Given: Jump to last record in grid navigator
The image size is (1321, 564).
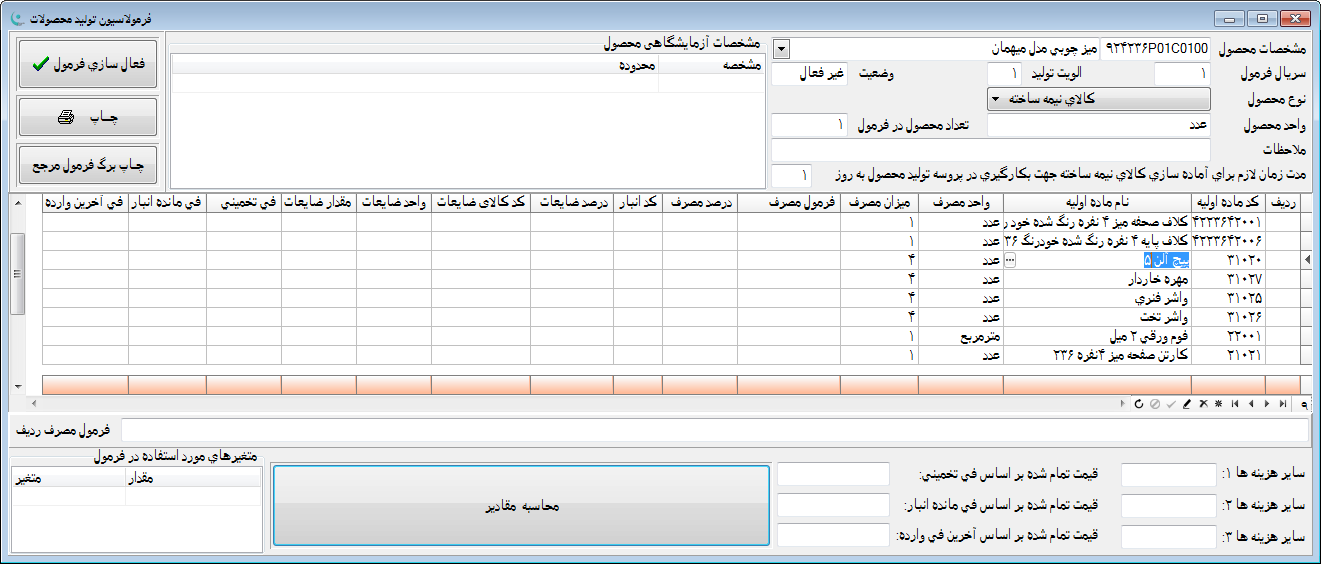Looking at the screenshot, I should pyautogui.click(x=1283, y=403).
